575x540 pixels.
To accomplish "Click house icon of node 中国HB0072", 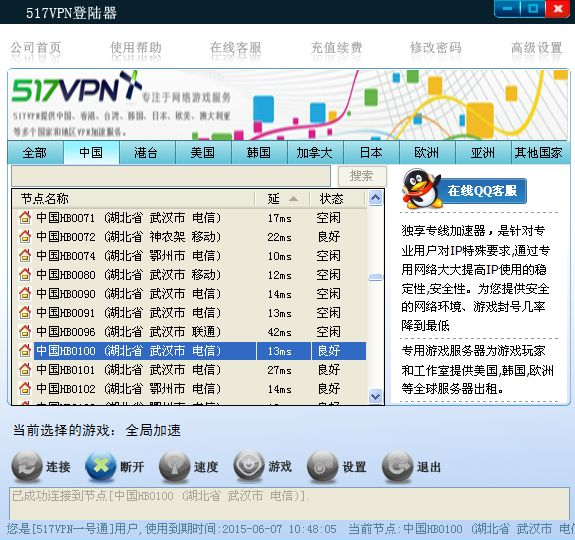I will click(x=25, y=237).
